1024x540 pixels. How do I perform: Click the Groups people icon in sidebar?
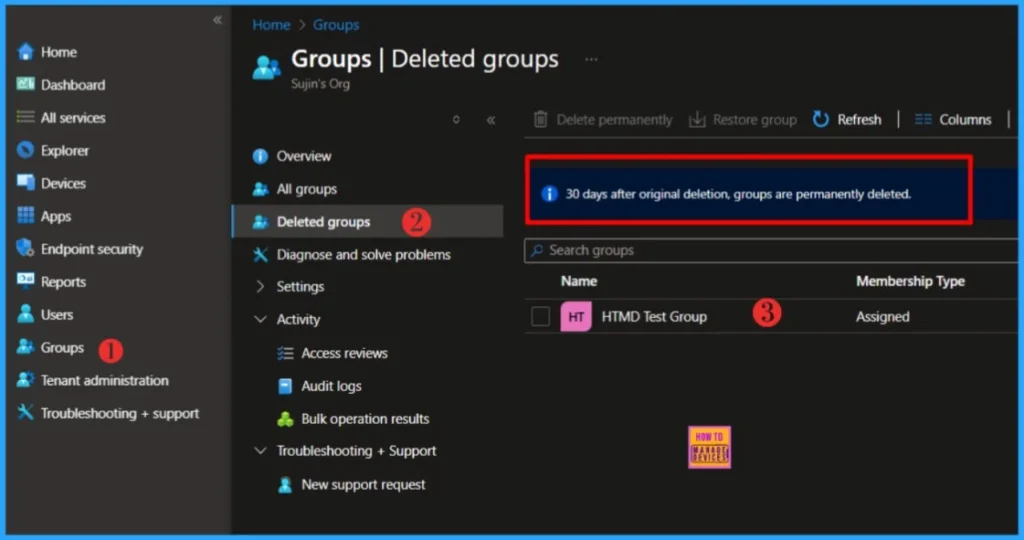(x=25, y=347)
